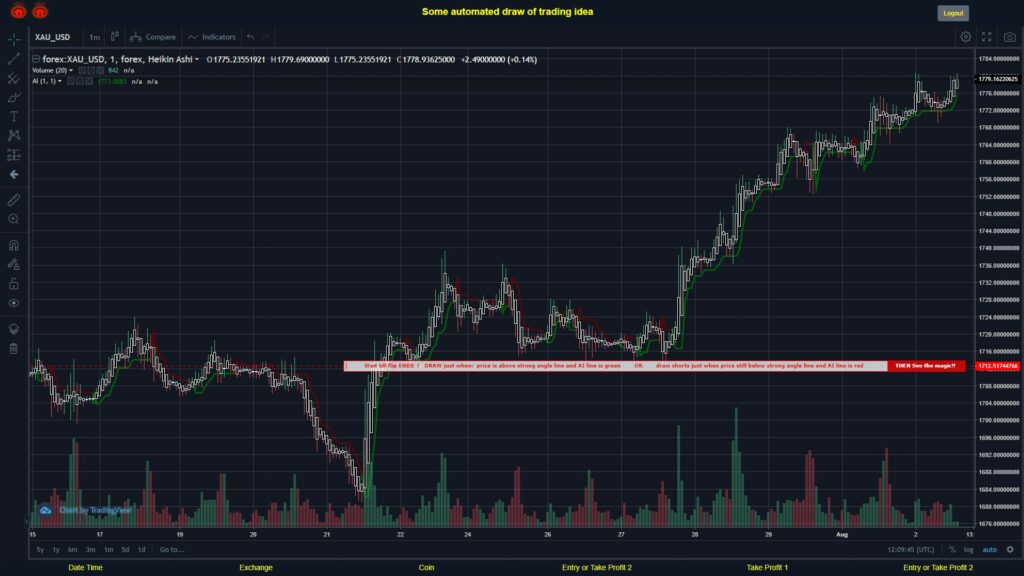Viewport: 1024px width, 576px height.
Task: Open the pitchfork tools icon
Action: [x=14, y=78]
